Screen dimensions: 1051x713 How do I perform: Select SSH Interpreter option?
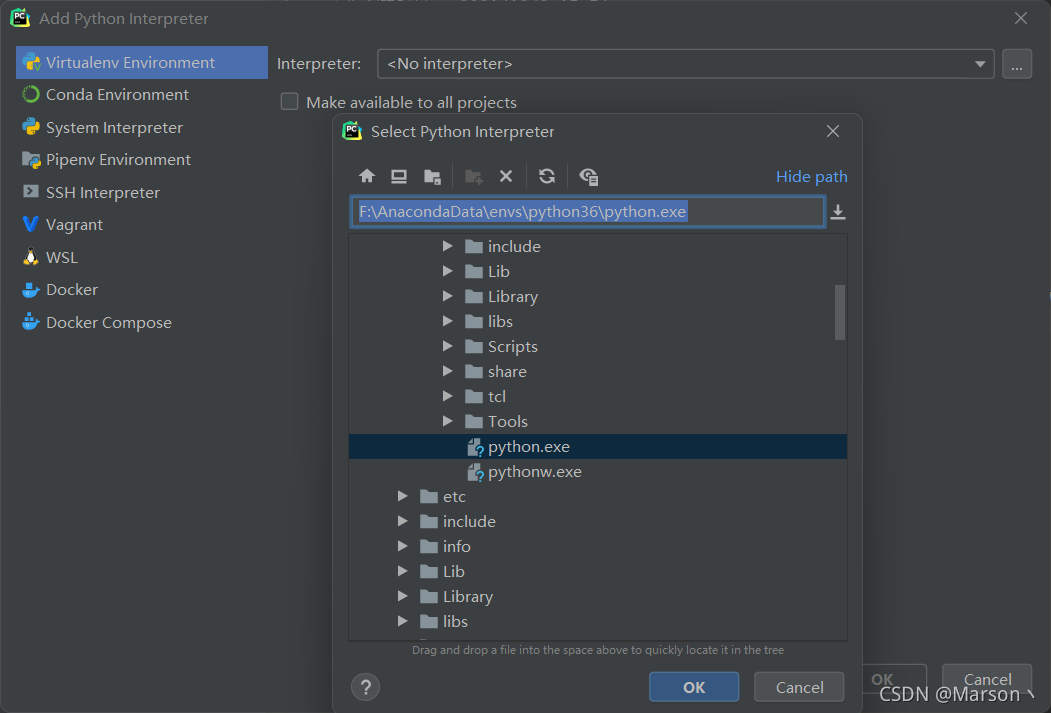pos(142,192)
